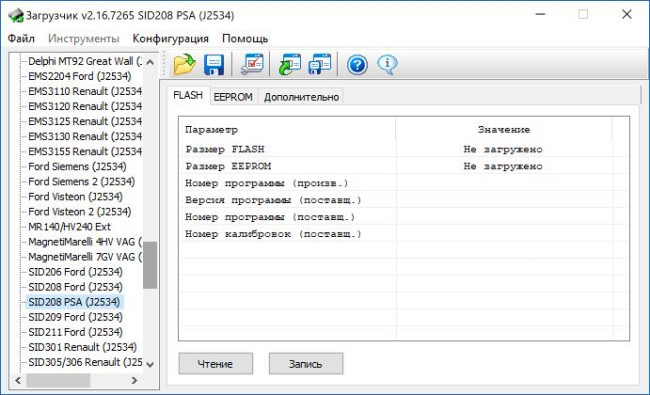
Task: Click the application icon in the title bar
Action: (x=16, y=15)
